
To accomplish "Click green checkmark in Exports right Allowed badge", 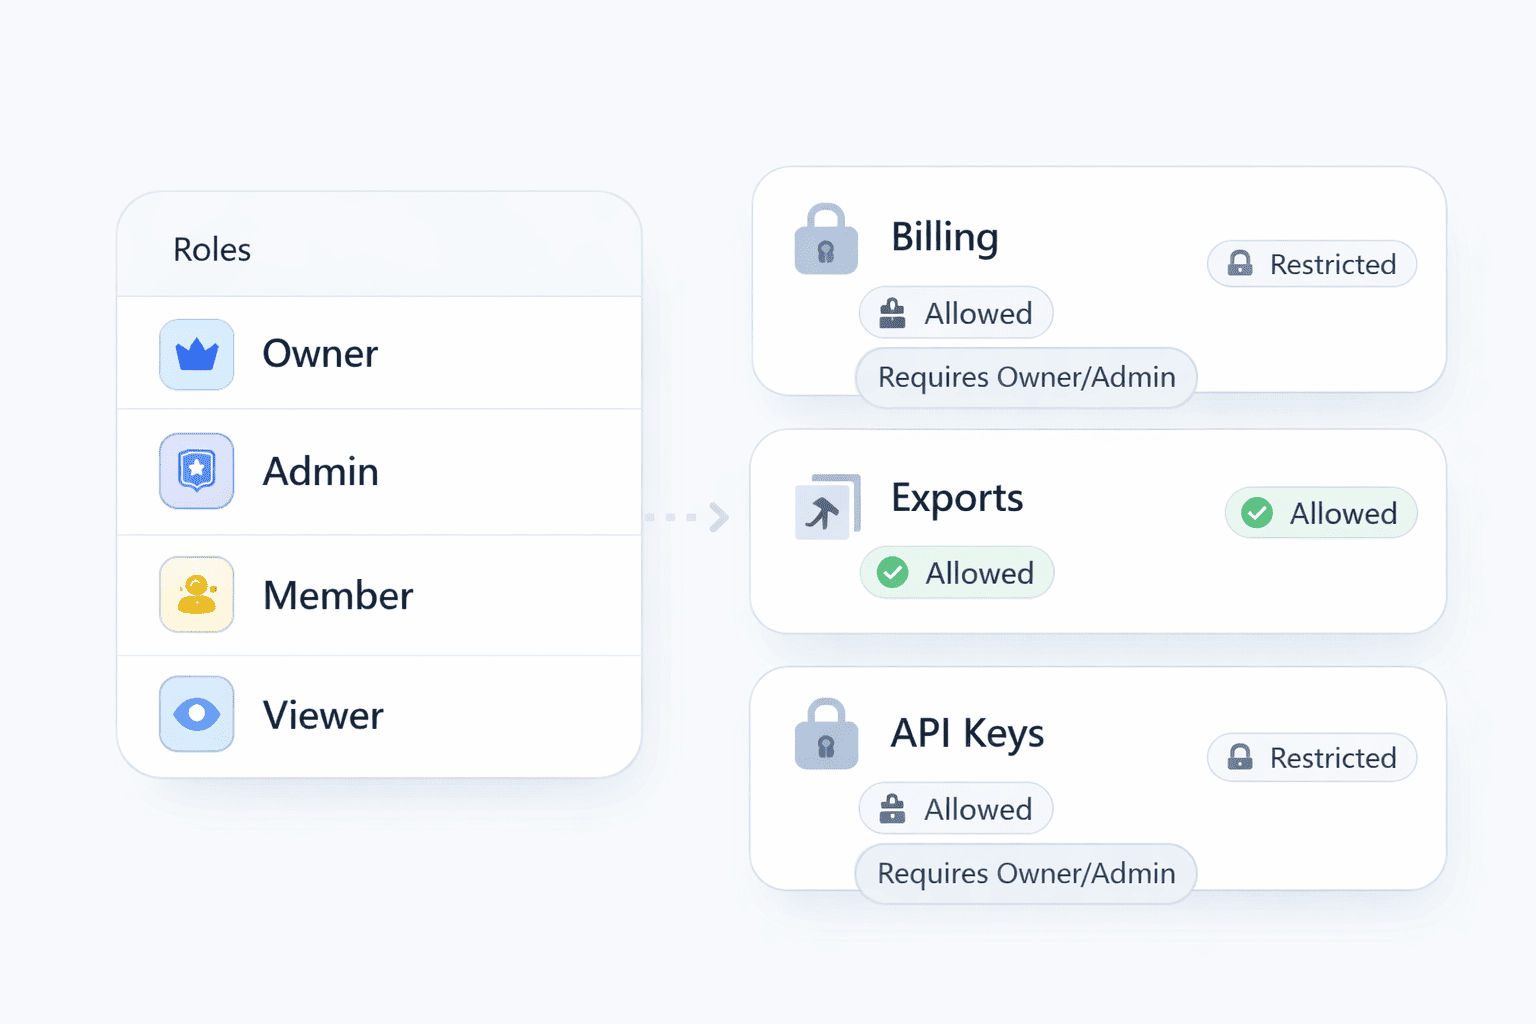I will (1257, 513).
